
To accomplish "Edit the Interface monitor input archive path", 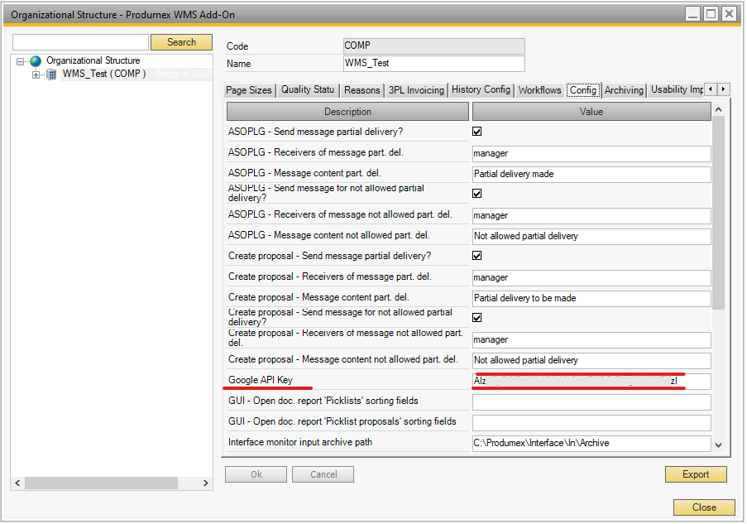I will [x=591, y=443].
